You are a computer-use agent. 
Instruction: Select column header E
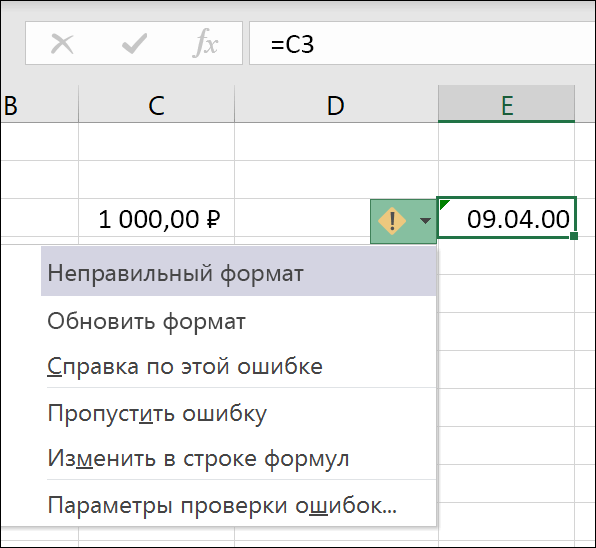(x=506, y=105)
